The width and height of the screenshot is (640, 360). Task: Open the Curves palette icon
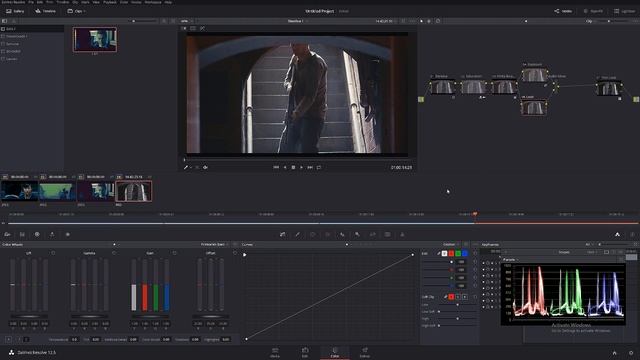282,234
